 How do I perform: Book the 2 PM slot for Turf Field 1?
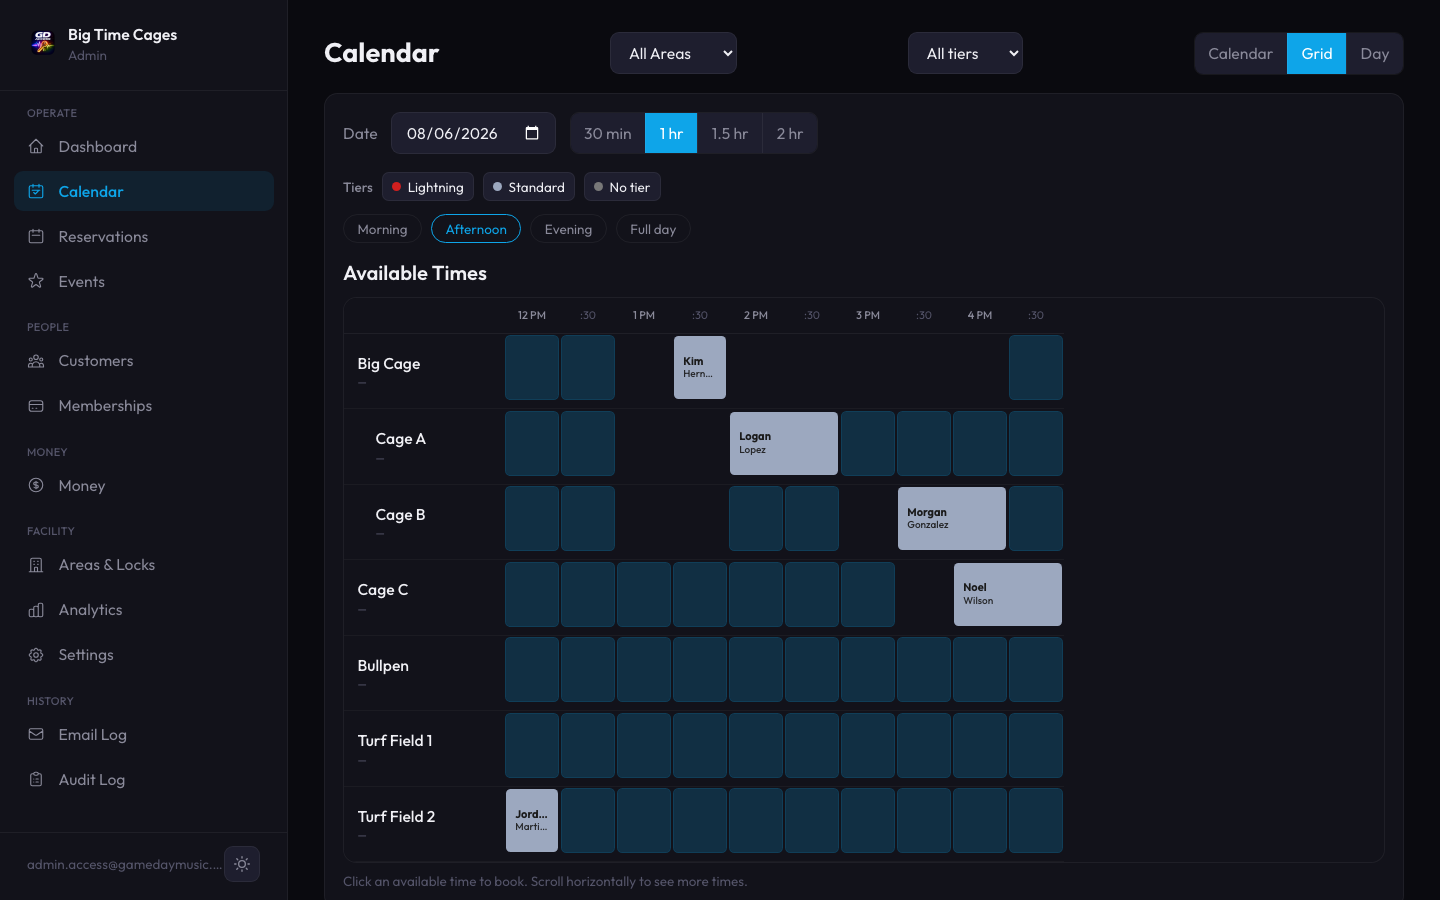tap(756, 745)
